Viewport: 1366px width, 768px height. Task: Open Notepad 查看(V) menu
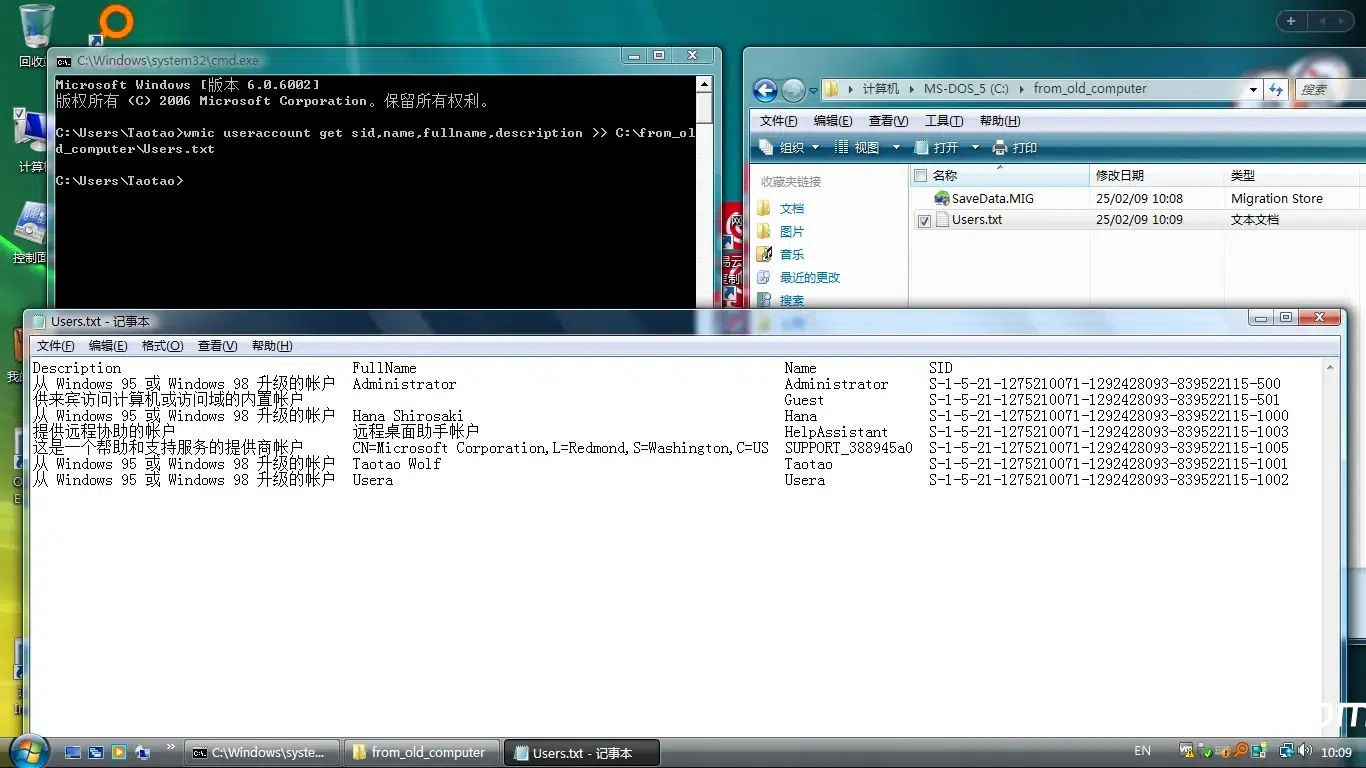[x=218, y=346]
